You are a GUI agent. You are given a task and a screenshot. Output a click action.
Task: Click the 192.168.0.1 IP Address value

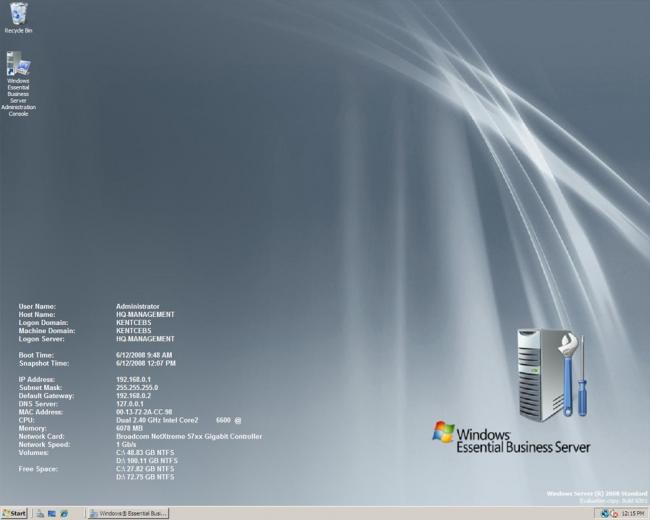pos(133,379)
